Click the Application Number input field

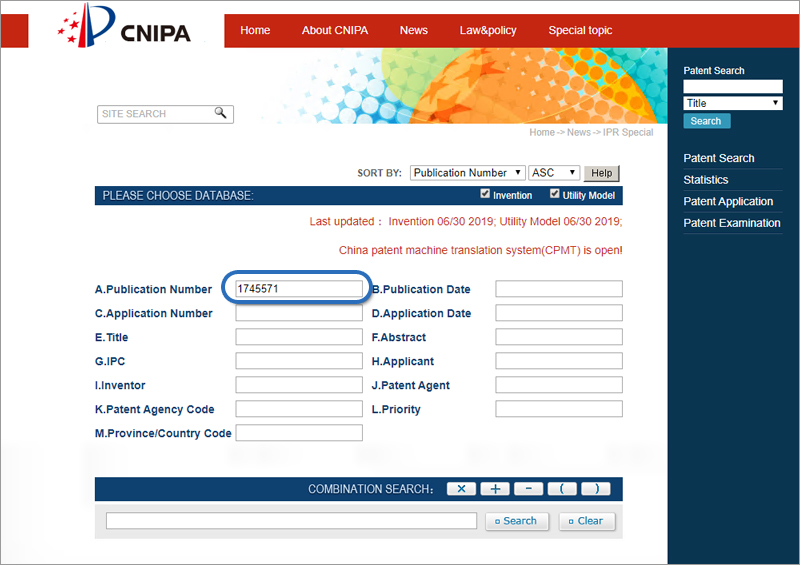click(x=299, y=313)
